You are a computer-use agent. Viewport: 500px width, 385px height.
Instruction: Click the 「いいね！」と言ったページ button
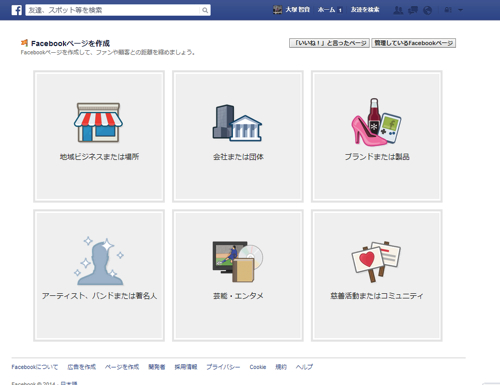pyautogui.click(x=329, y=43)
